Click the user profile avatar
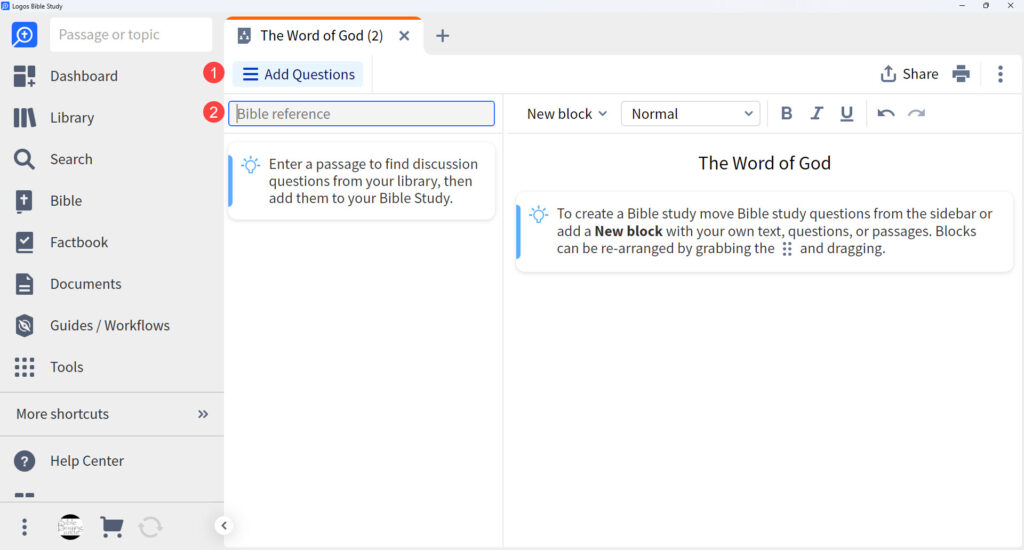 tap(70, 526)
